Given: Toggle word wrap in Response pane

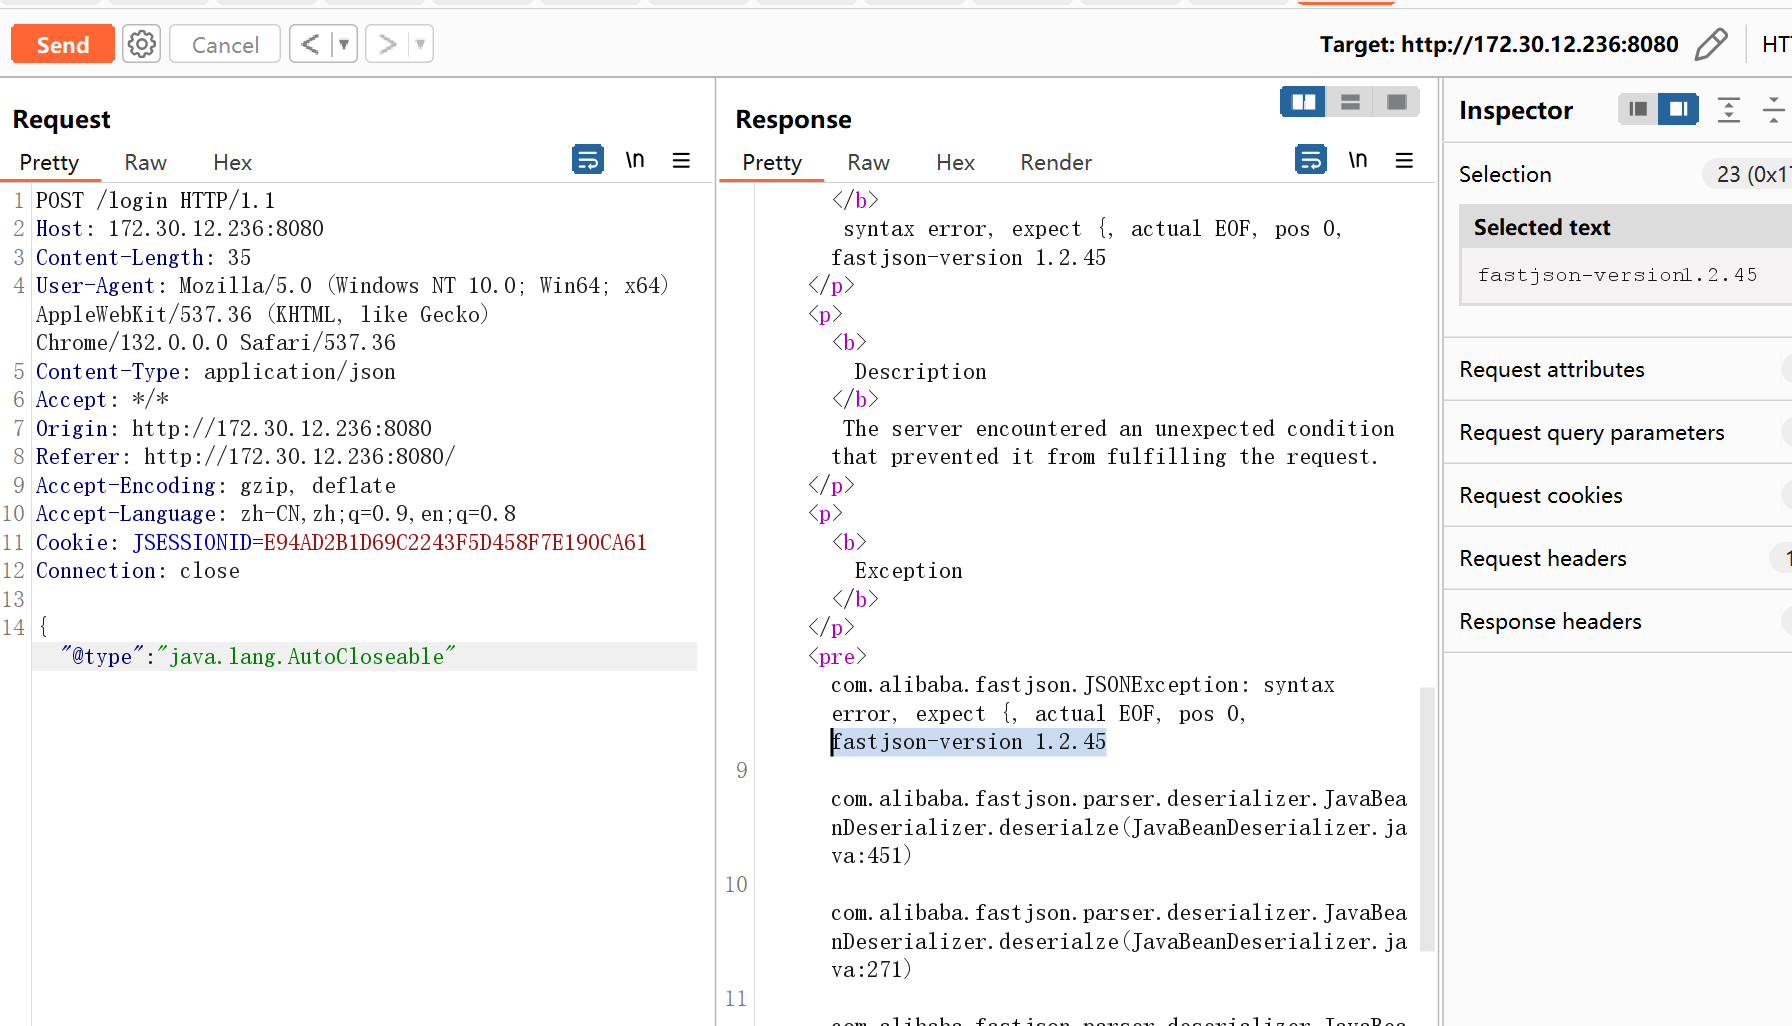Looking at the screenshot, I should [1310, 159].
